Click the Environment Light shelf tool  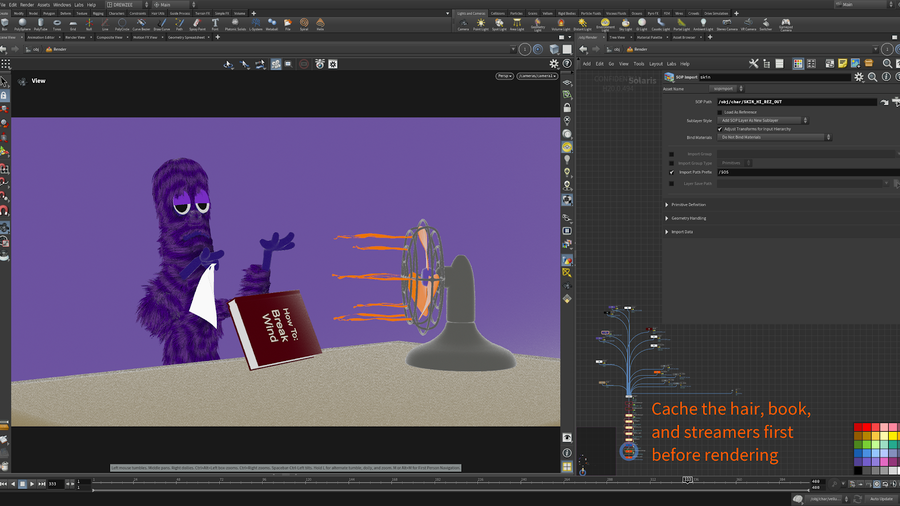coord(605,25)
